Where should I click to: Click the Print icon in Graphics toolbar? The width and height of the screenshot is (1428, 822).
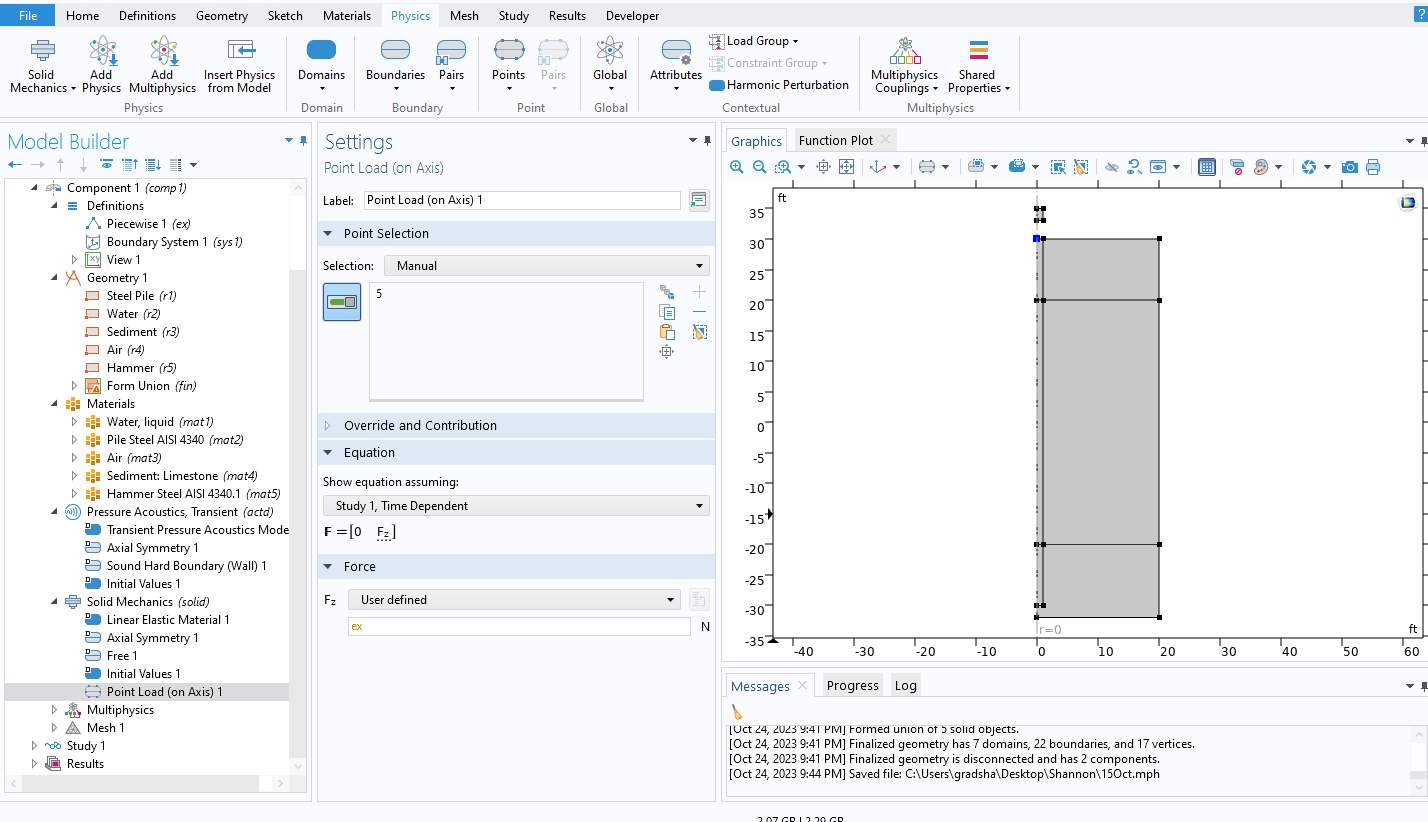(x=1373, y=167)
